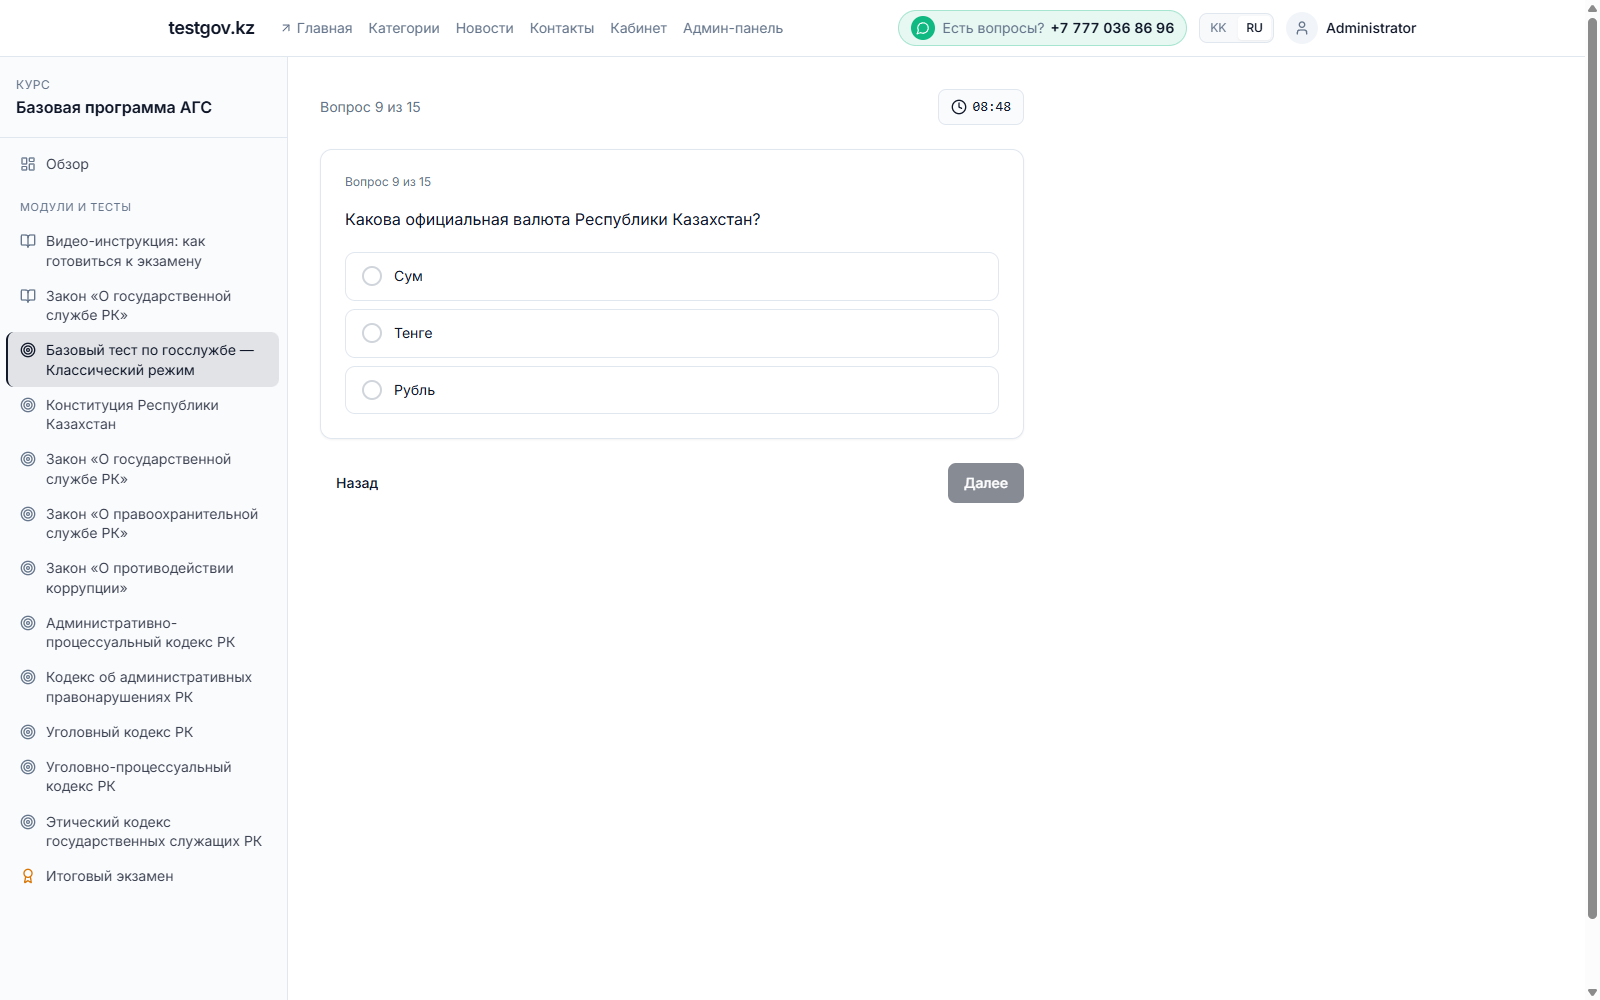Image resolution: width=1600 pixels, height=1000 pixels.
Task: Open Административно-процессуальный кодекс РК
Action: [143, 632]
